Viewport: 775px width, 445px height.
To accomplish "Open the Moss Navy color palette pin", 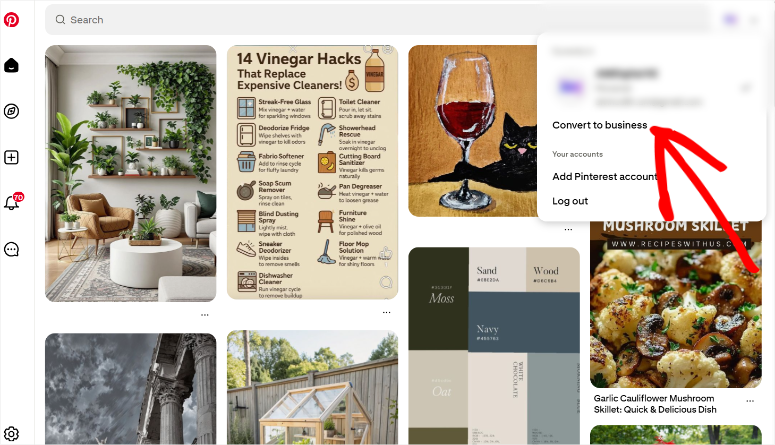I will [x=494, y=346].
